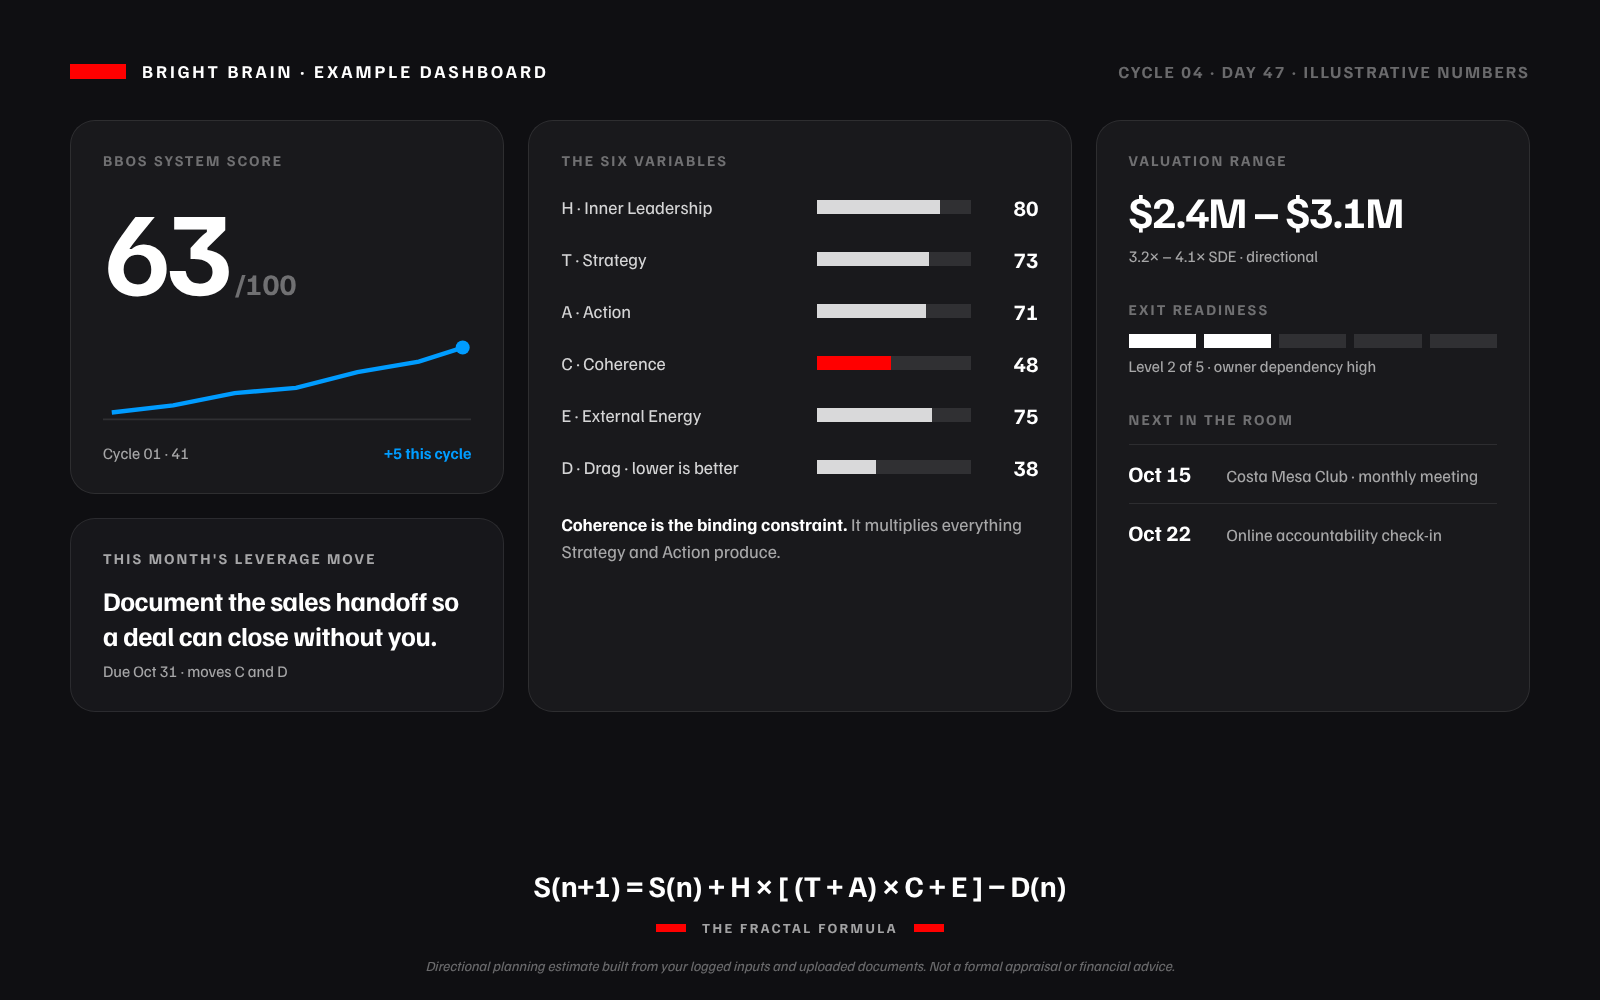Screen dimensions: 1600x1000
Task: Click the 'D · Drag · lower is better' label
Action: point(650,468)
